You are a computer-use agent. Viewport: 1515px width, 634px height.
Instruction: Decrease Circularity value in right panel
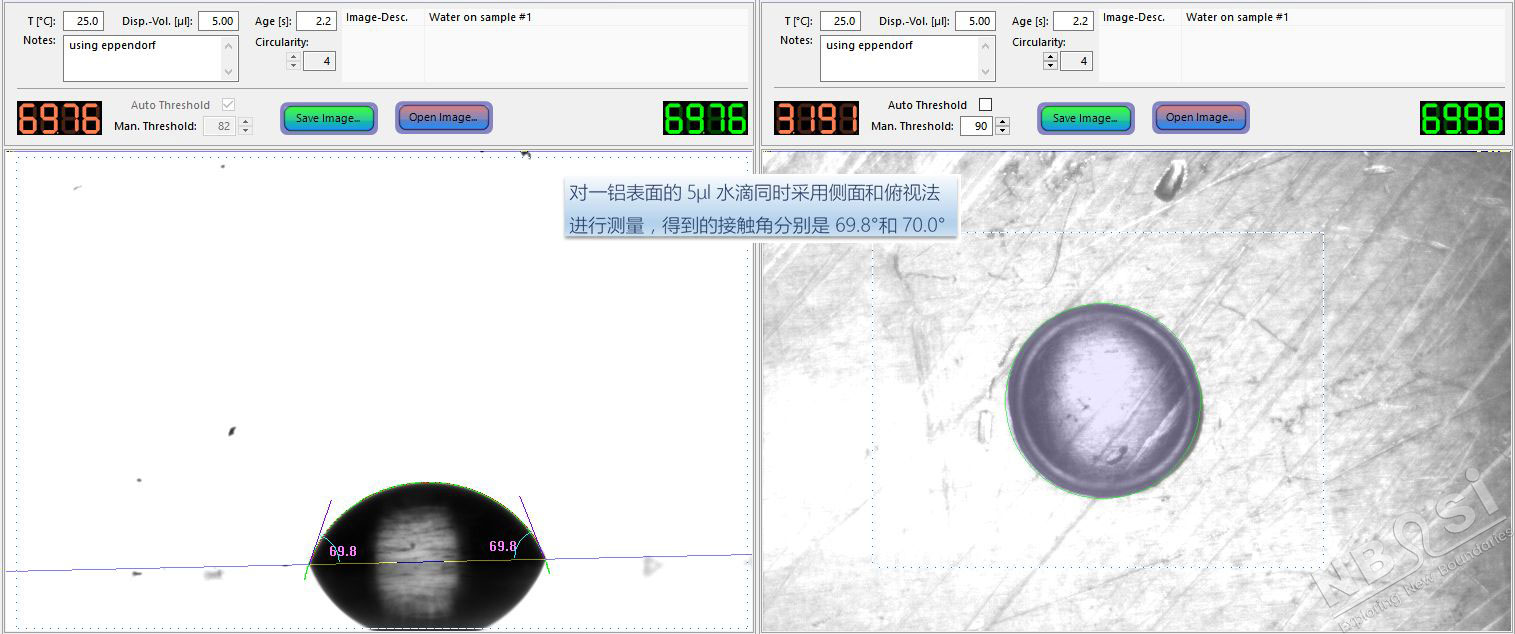tap(1050, 66)
